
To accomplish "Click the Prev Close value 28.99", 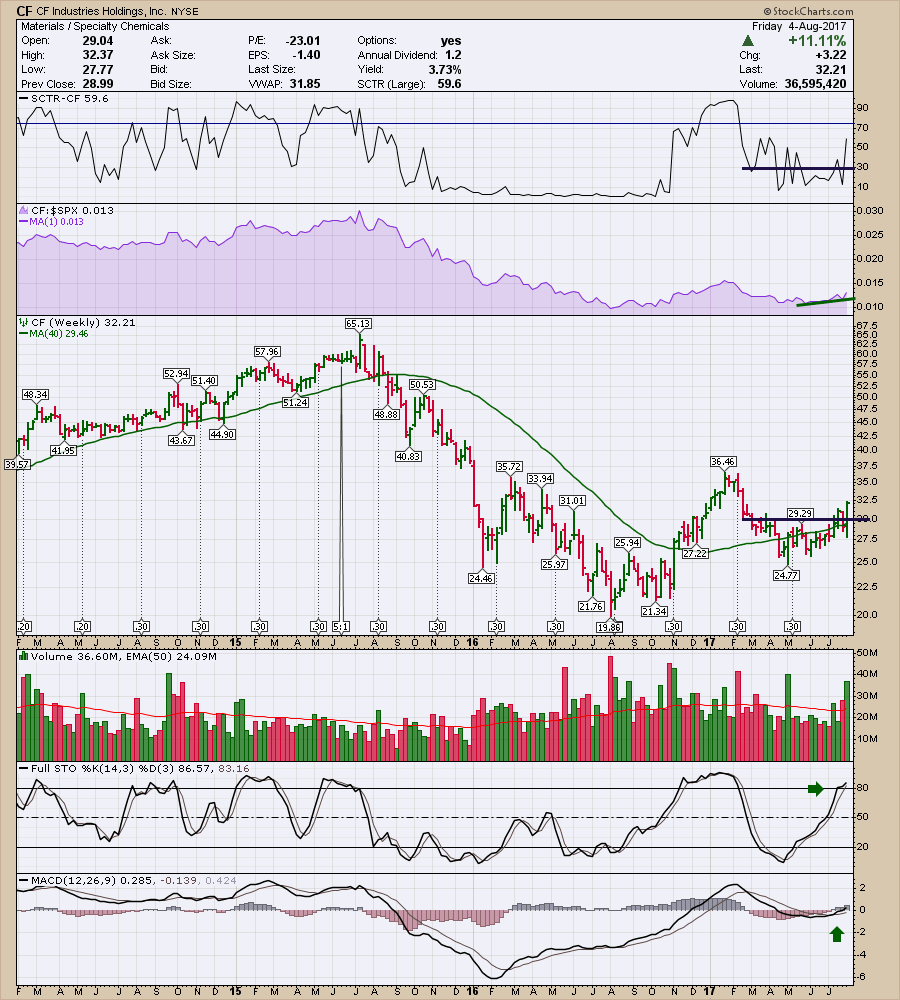I will [98, 84].
